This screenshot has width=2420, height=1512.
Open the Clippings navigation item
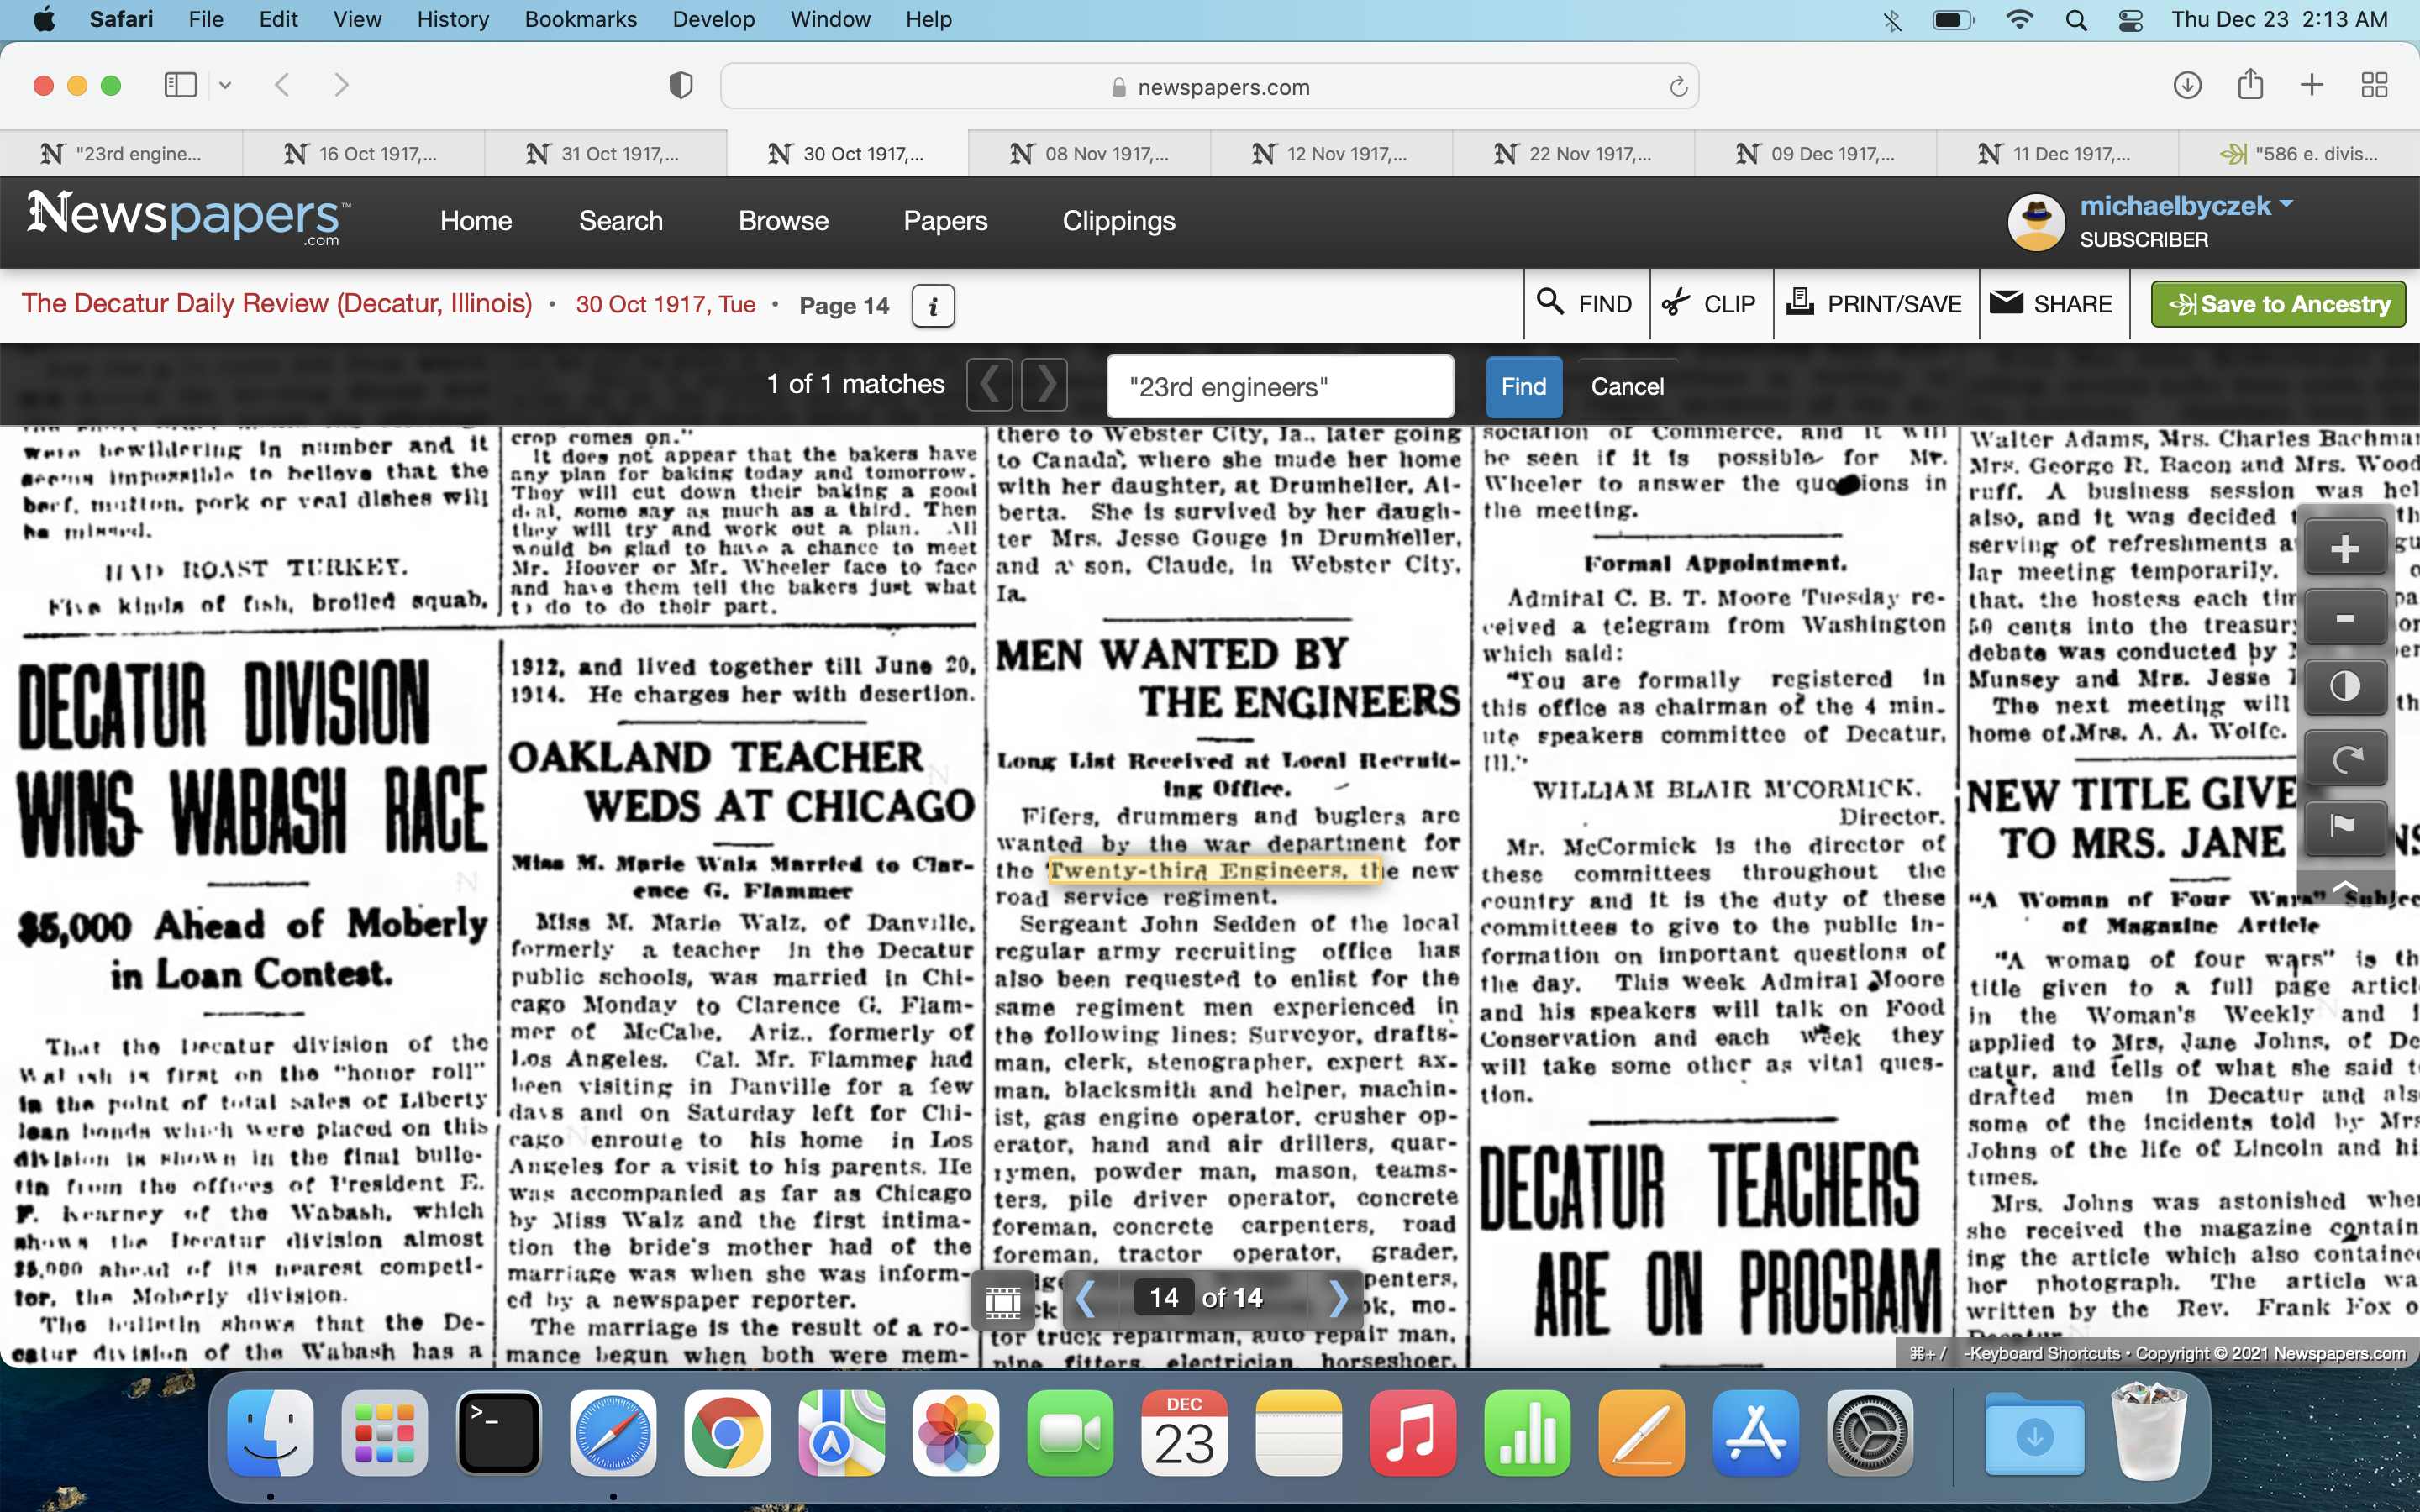pyautogui.click(x=1118, y=221)
